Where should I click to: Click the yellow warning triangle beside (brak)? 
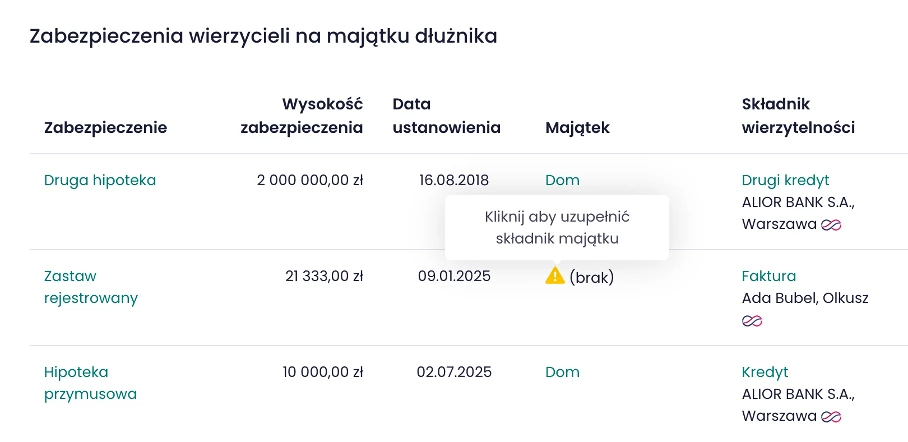[x=554, y=276]
